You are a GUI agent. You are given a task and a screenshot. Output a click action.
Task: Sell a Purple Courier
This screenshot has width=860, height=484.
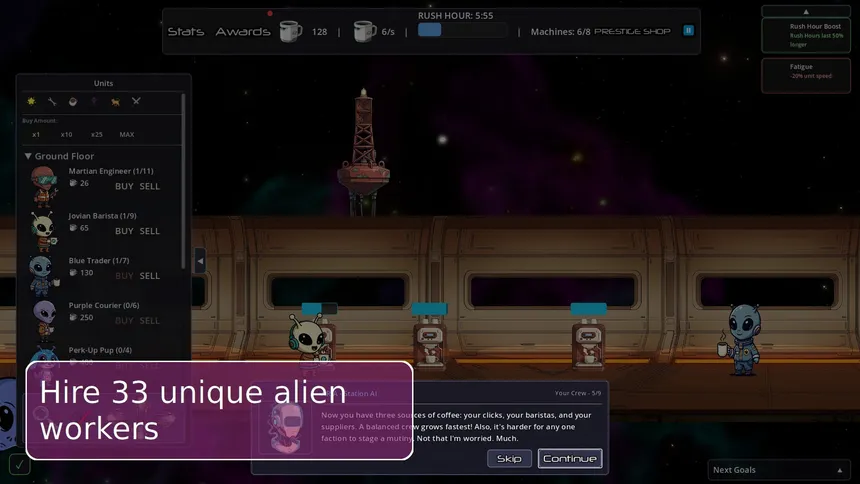149,320
